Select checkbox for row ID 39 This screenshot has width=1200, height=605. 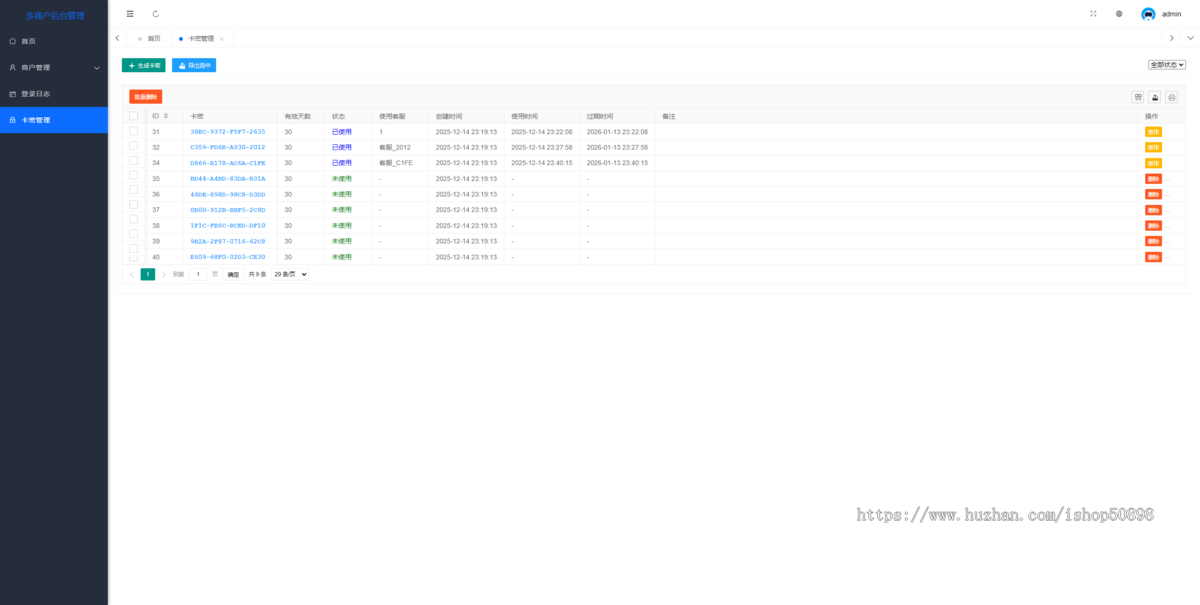coord(134,233)
